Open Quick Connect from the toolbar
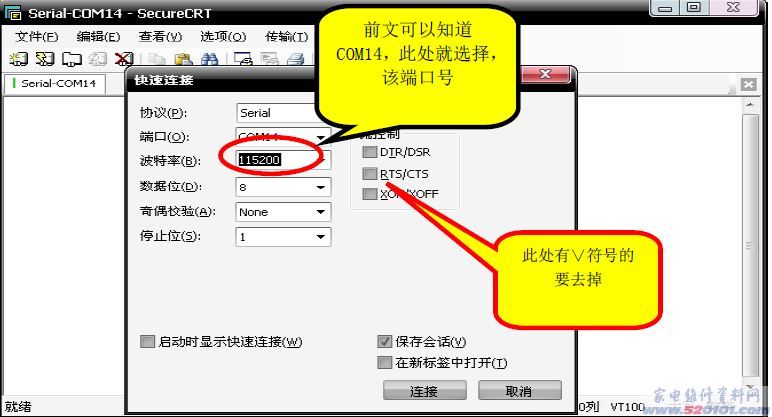This screenshot has width=772, height=417. click(45, 59)
